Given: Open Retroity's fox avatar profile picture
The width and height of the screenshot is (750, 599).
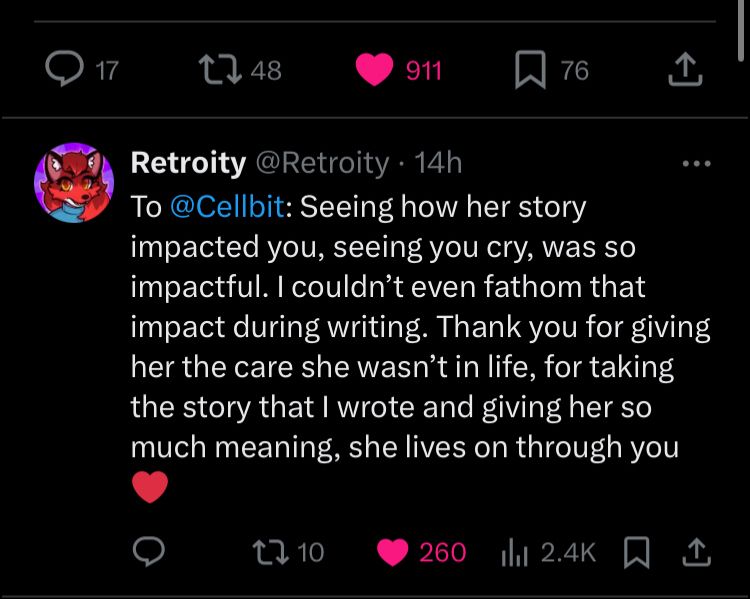Looking at the screenshot, I should (x=74, y=182).
